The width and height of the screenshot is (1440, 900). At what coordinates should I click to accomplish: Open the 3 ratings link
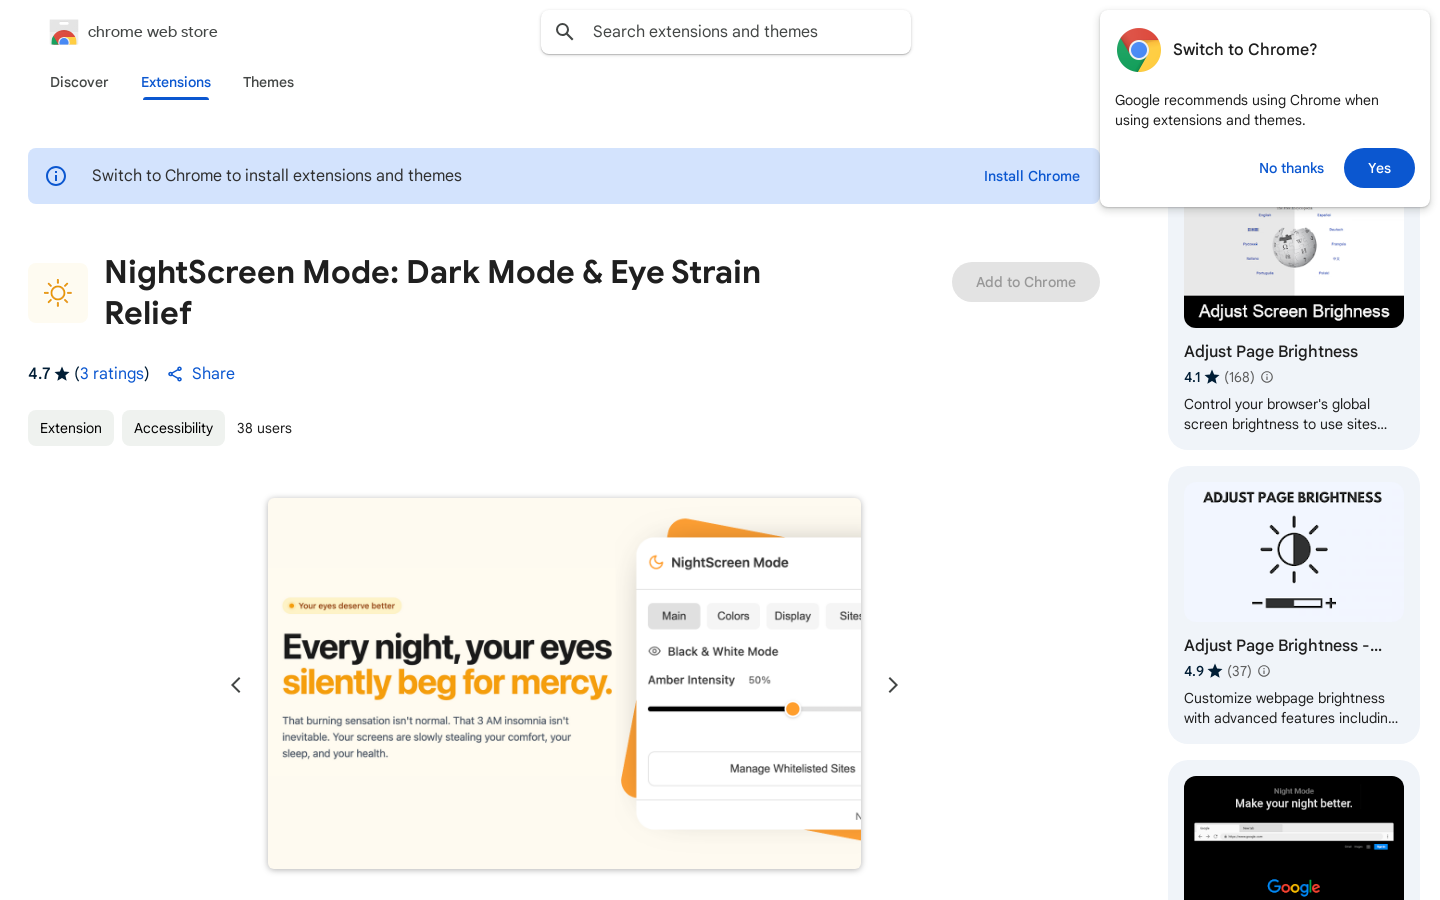pyautogui.click(x=114, y=374)
